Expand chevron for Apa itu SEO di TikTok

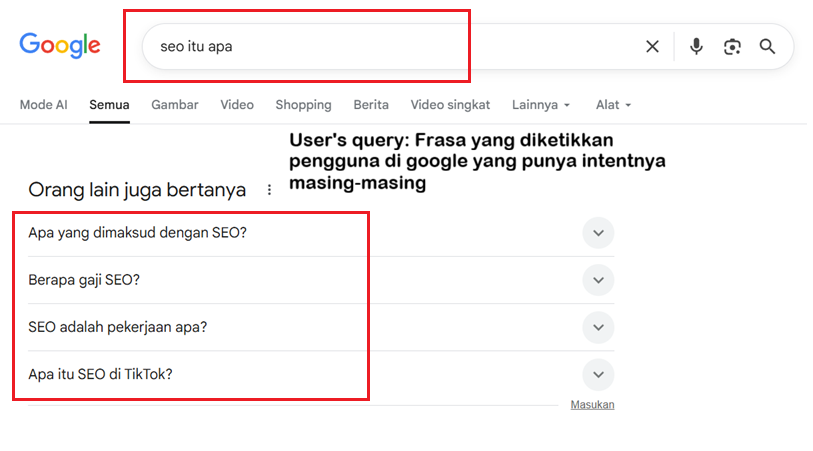(598, 374)
